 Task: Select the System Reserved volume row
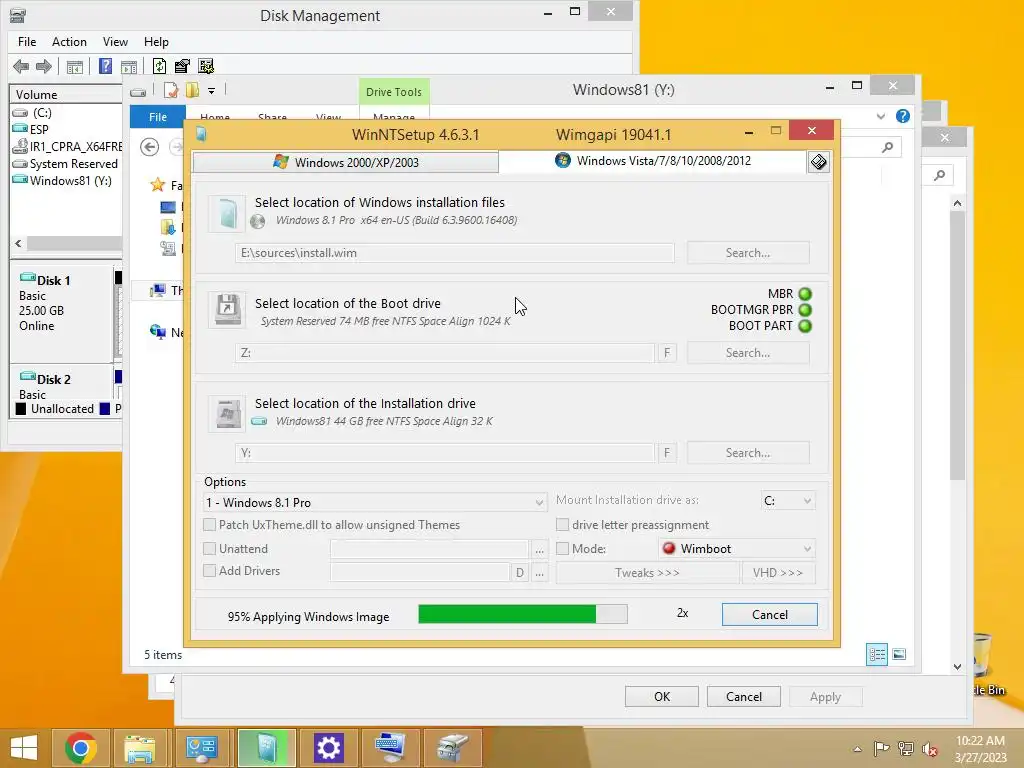click(x=73, y=164)
